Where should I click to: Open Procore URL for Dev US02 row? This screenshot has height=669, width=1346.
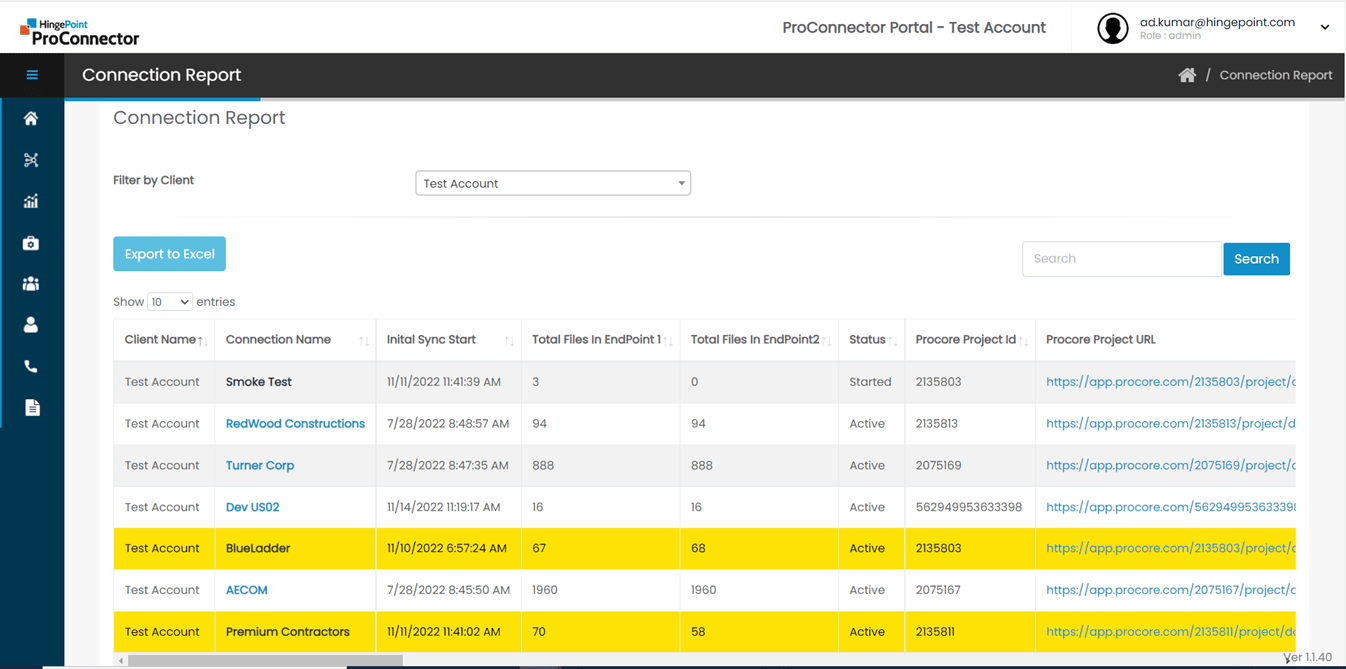[1170, 507]
